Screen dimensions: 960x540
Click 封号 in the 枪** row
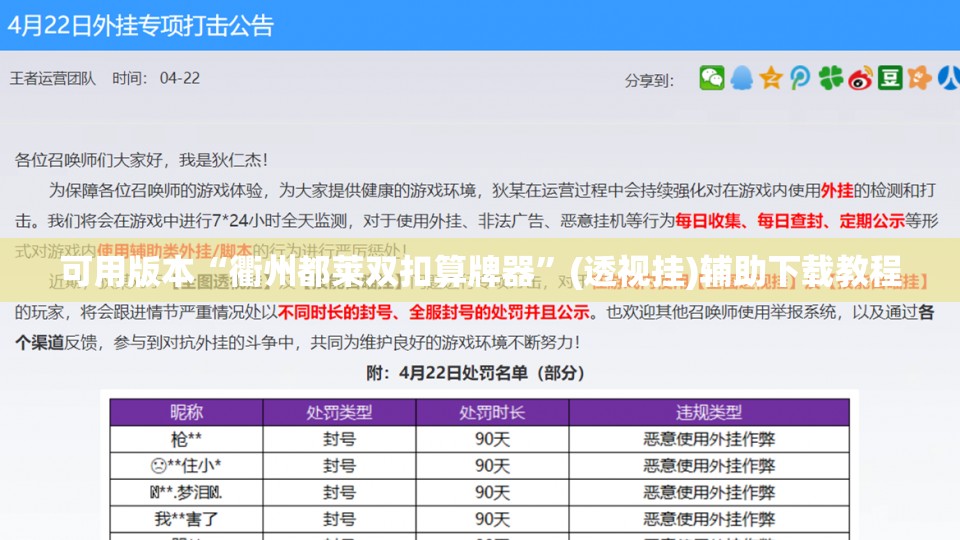[339, 439]
